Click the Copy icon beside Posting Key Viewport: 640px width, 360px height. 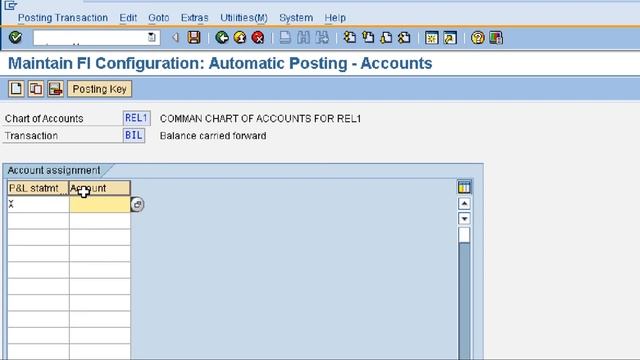pos(36,89)
